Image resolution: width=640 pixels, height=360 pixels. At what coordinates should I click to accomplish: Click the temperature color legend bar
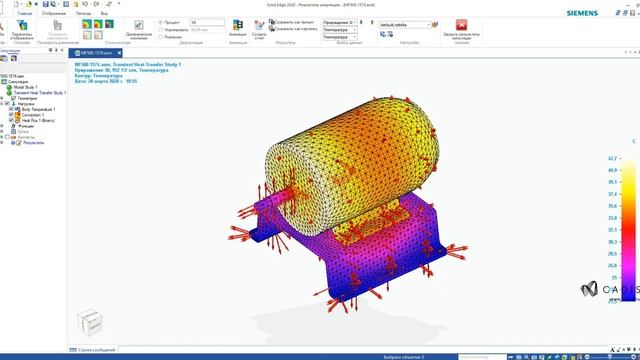(x=629, y=231)
